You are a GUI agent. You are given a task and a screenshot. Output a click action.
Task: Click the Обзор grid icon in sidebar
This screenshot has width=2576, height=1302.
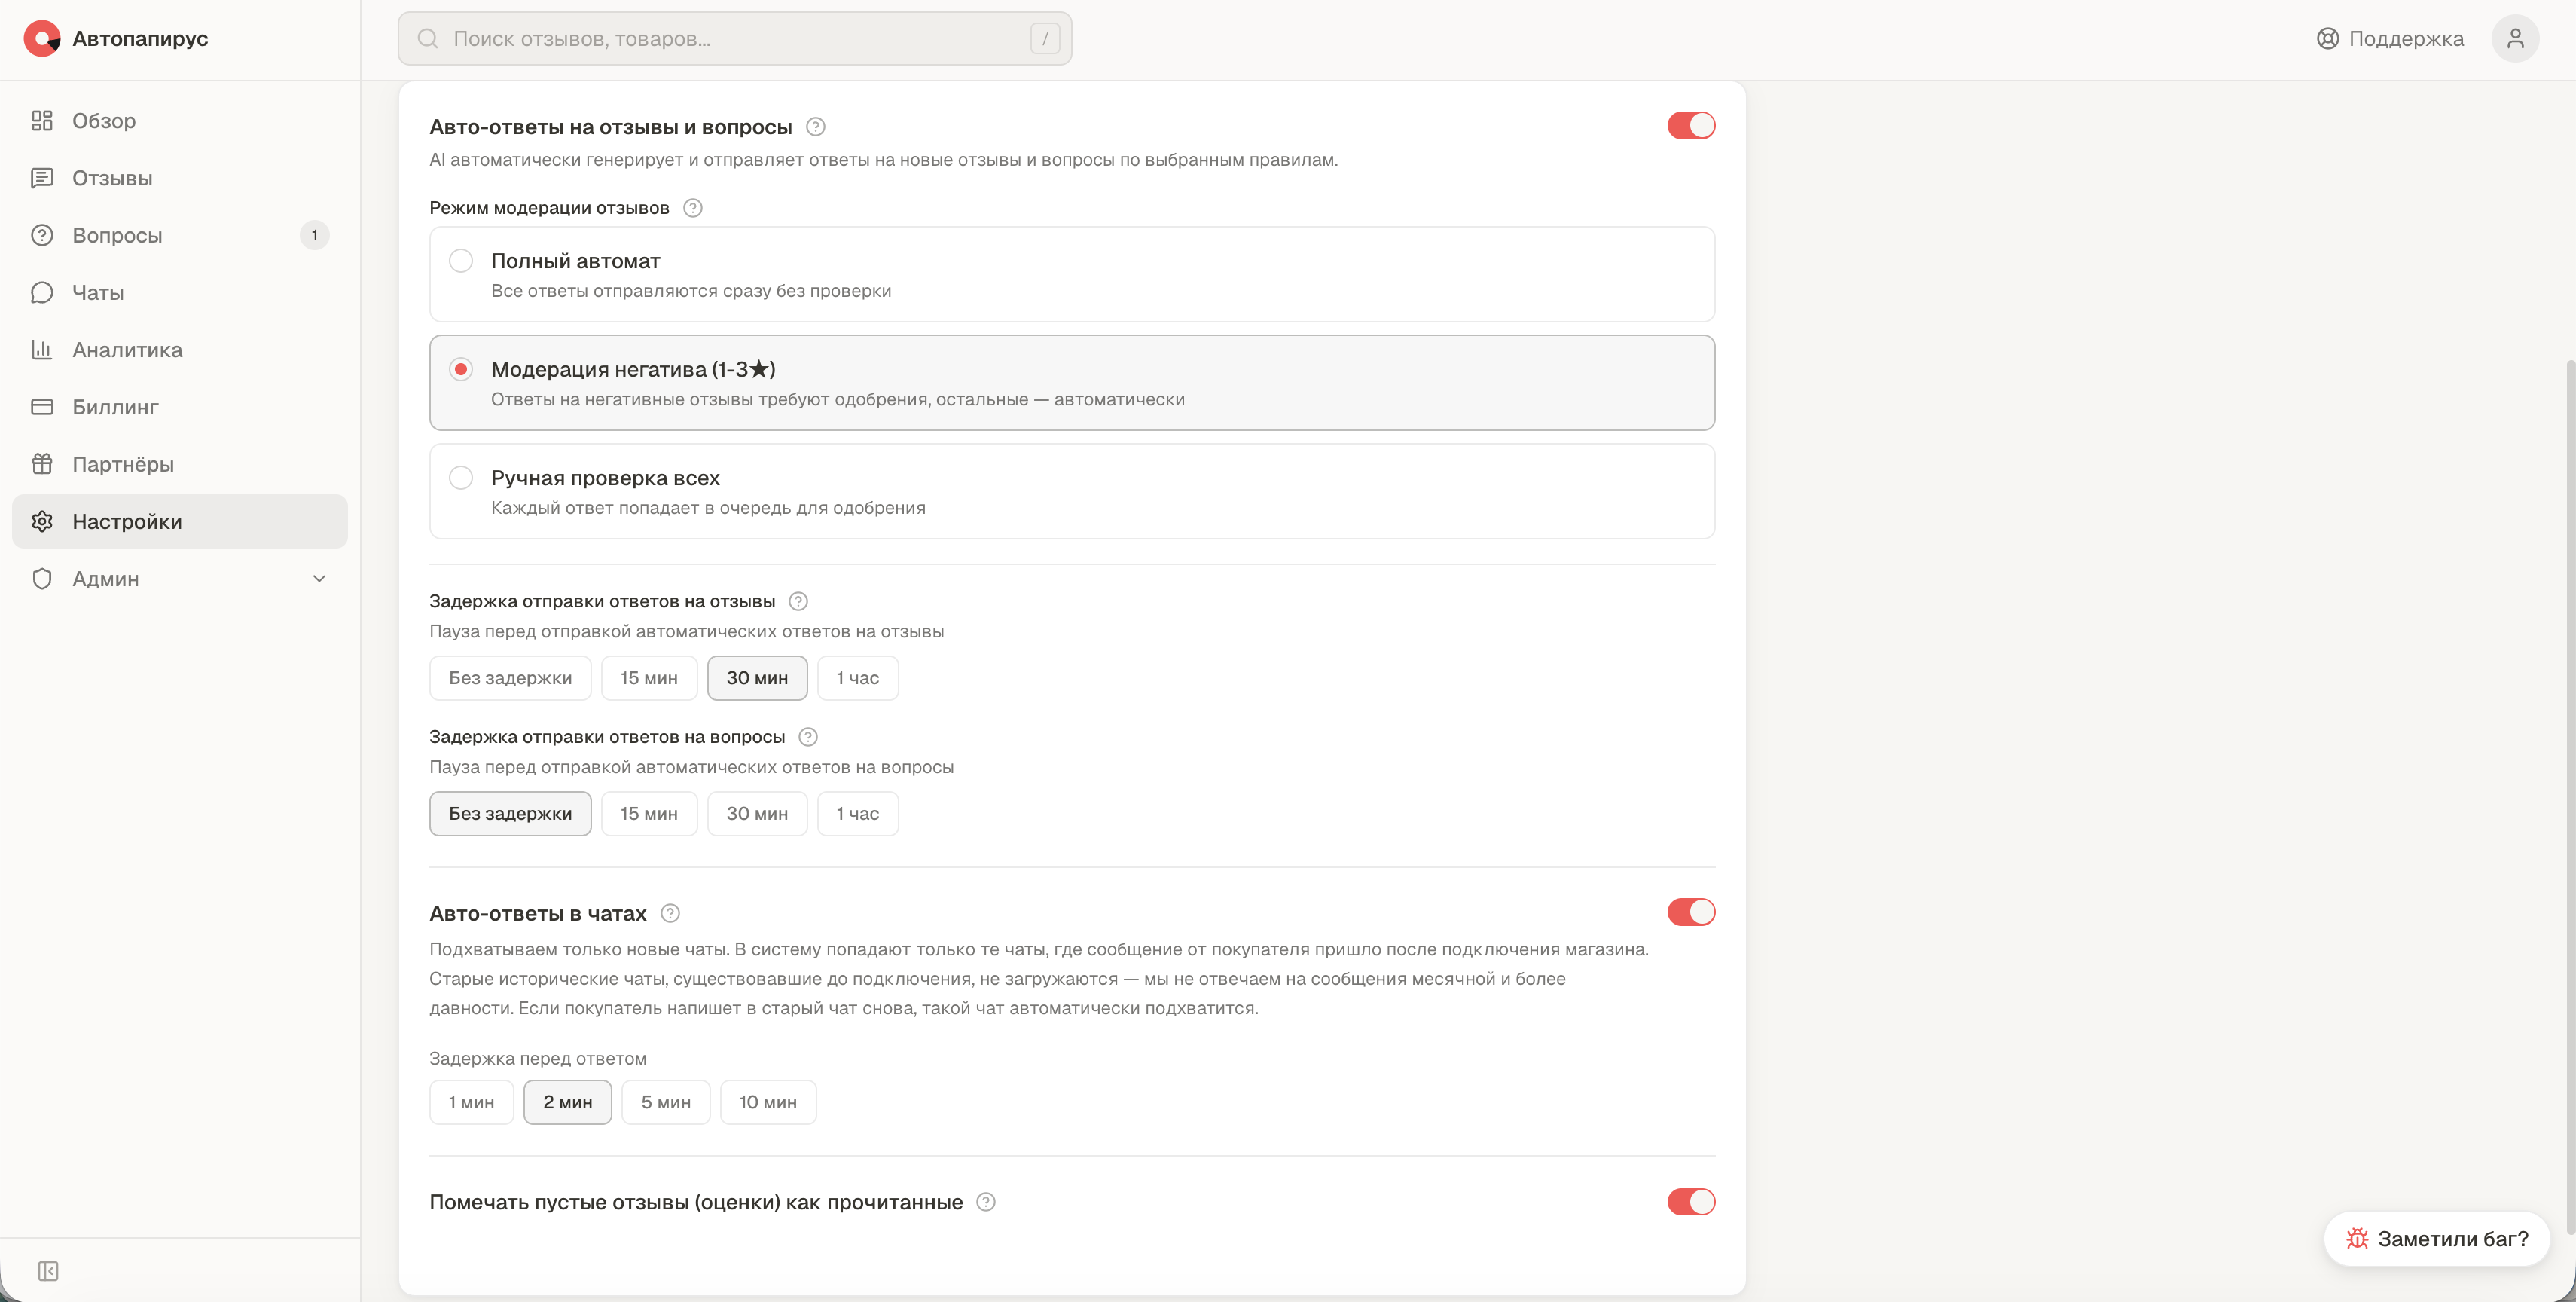(42, 121)
